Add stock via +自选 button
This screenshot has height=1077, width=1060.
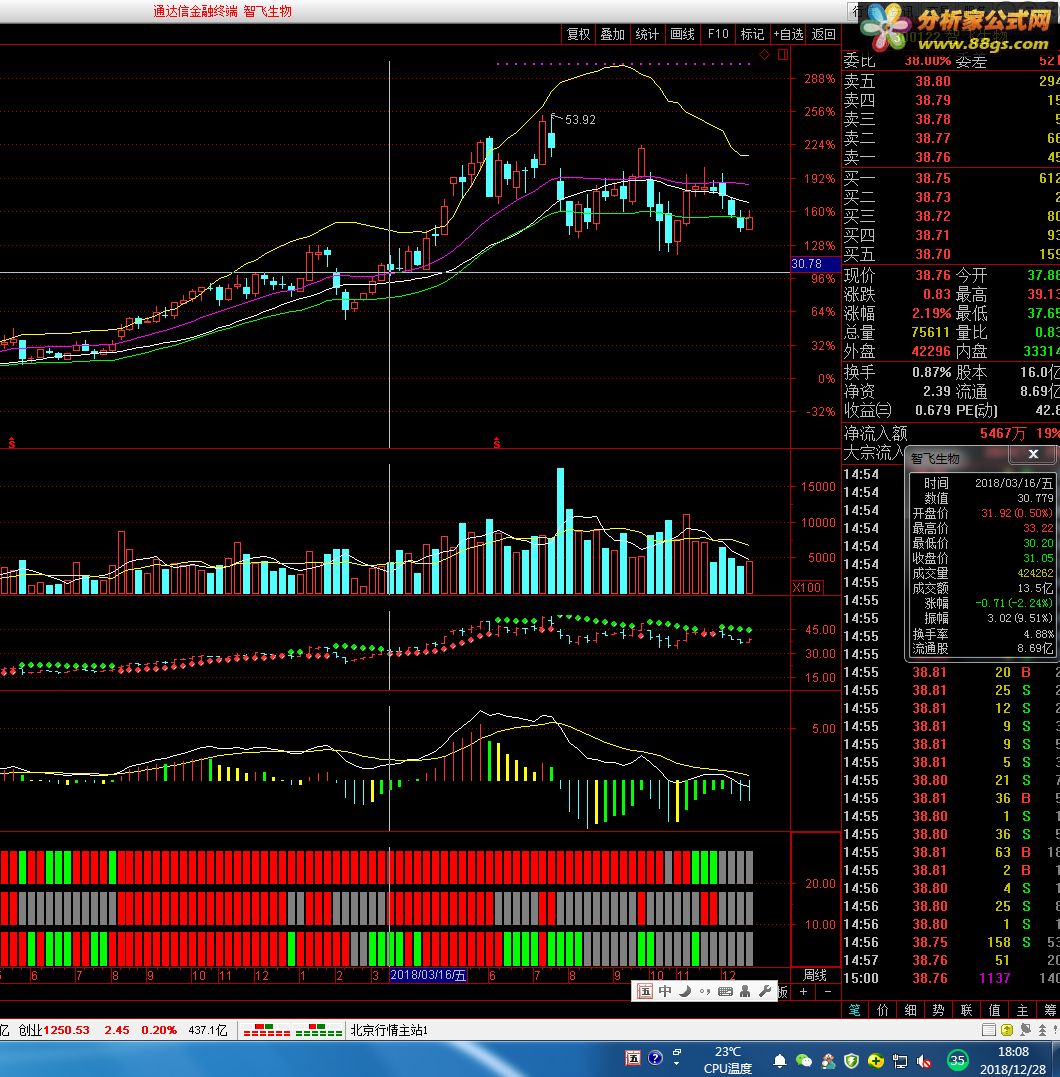click(788, 34)
